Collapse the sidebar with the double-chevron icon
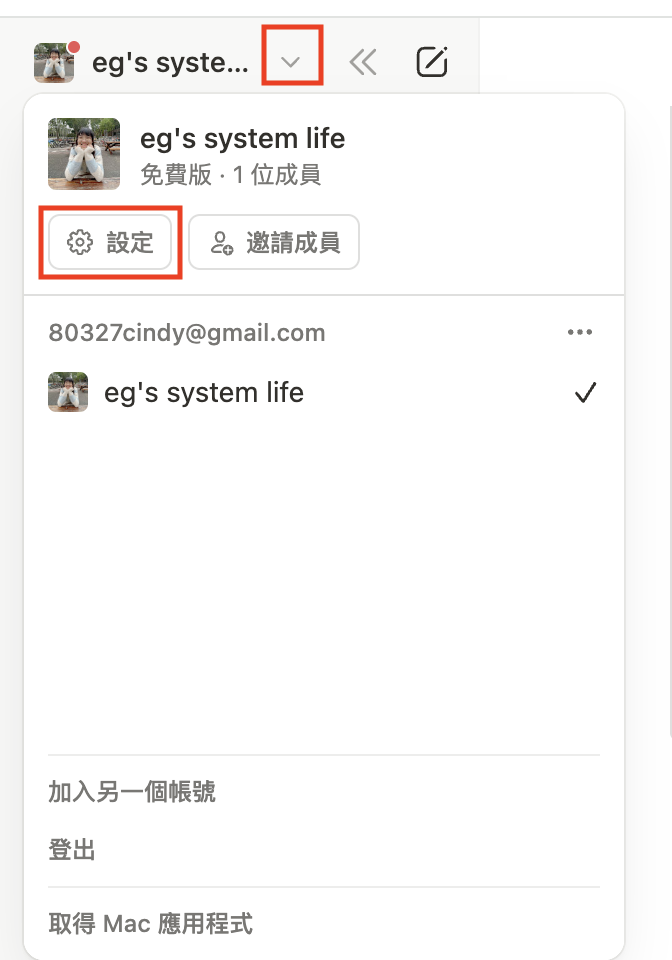Viewport: 672px width, 960px height. (x=362, y=63)
